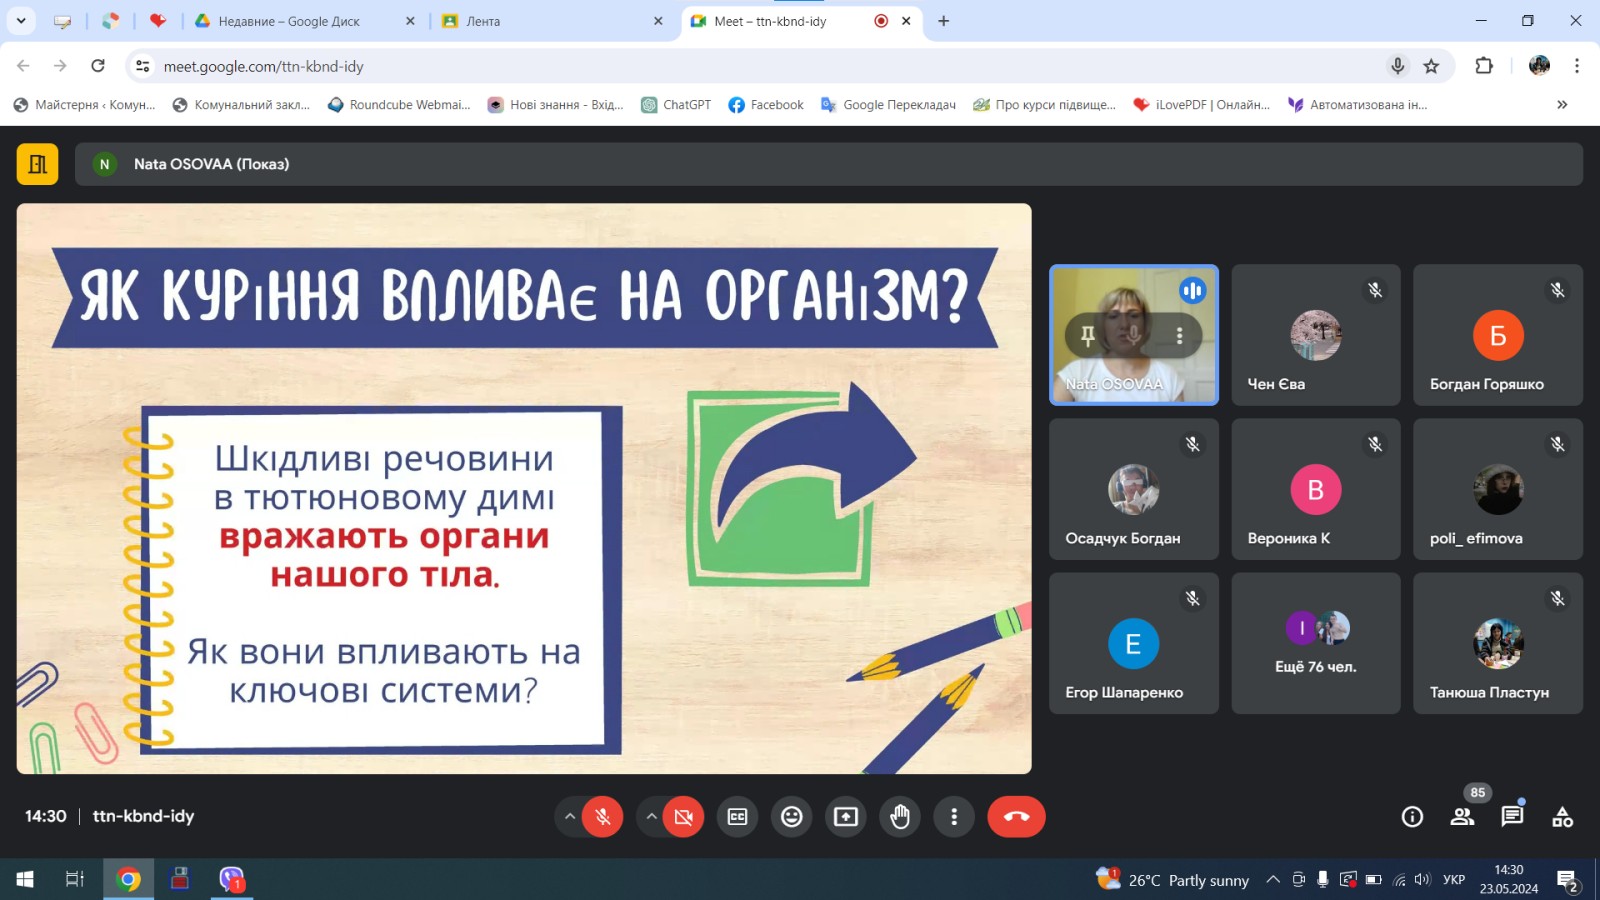Click the present screen button
This screenshot has width=1600, height=900.
coord(846,817)
